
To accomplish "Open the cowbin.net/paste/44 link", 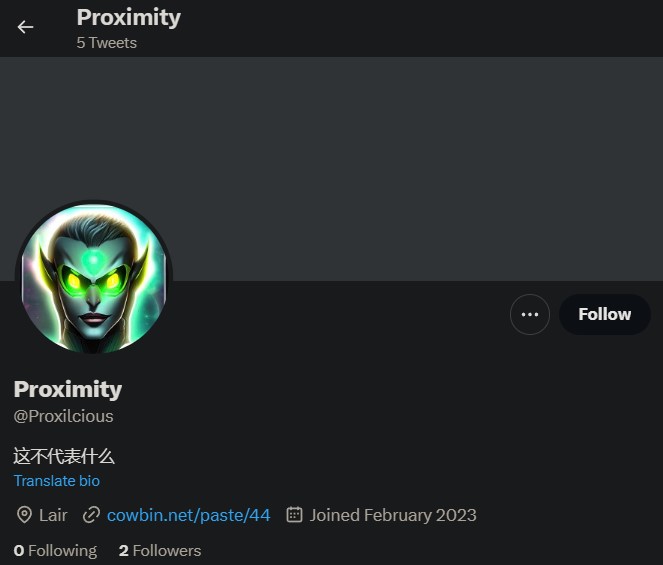I will [x=189, y=515].
